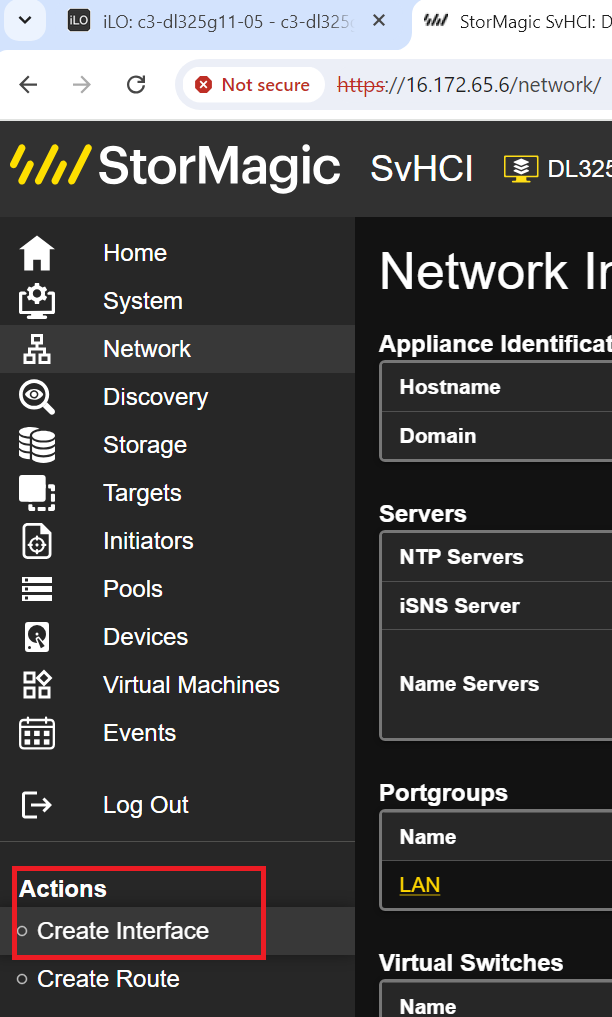The image size is (612, 1017).
Task: Click the Name Servers row label
Action: pyautogui.click(x=469, y=684)
